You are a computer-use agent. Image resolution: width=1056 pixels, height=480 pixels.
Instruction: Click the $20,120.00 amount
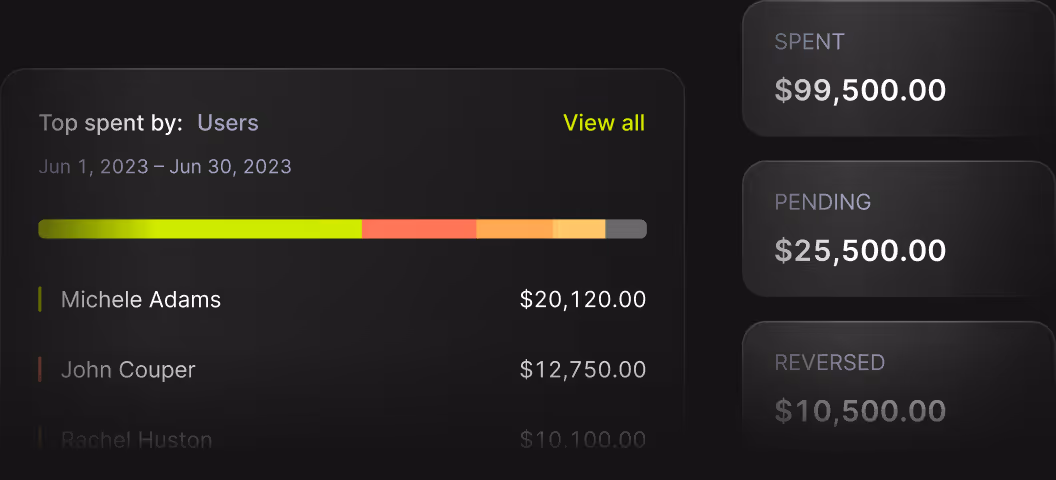(583, 300)
